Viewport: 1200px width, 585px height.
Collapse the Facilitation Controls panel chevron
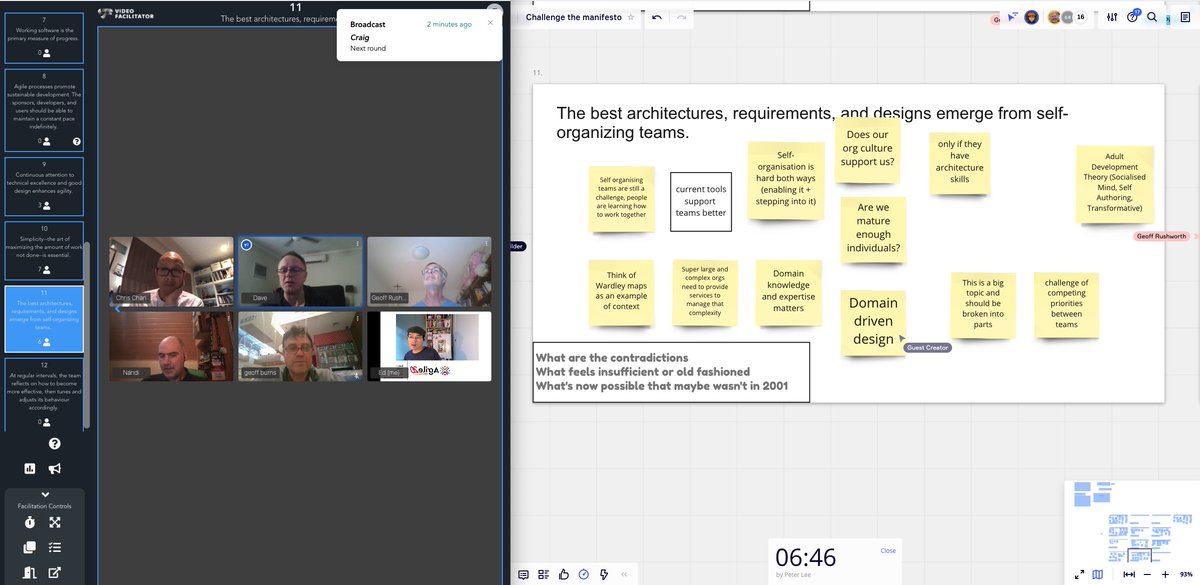44,494
